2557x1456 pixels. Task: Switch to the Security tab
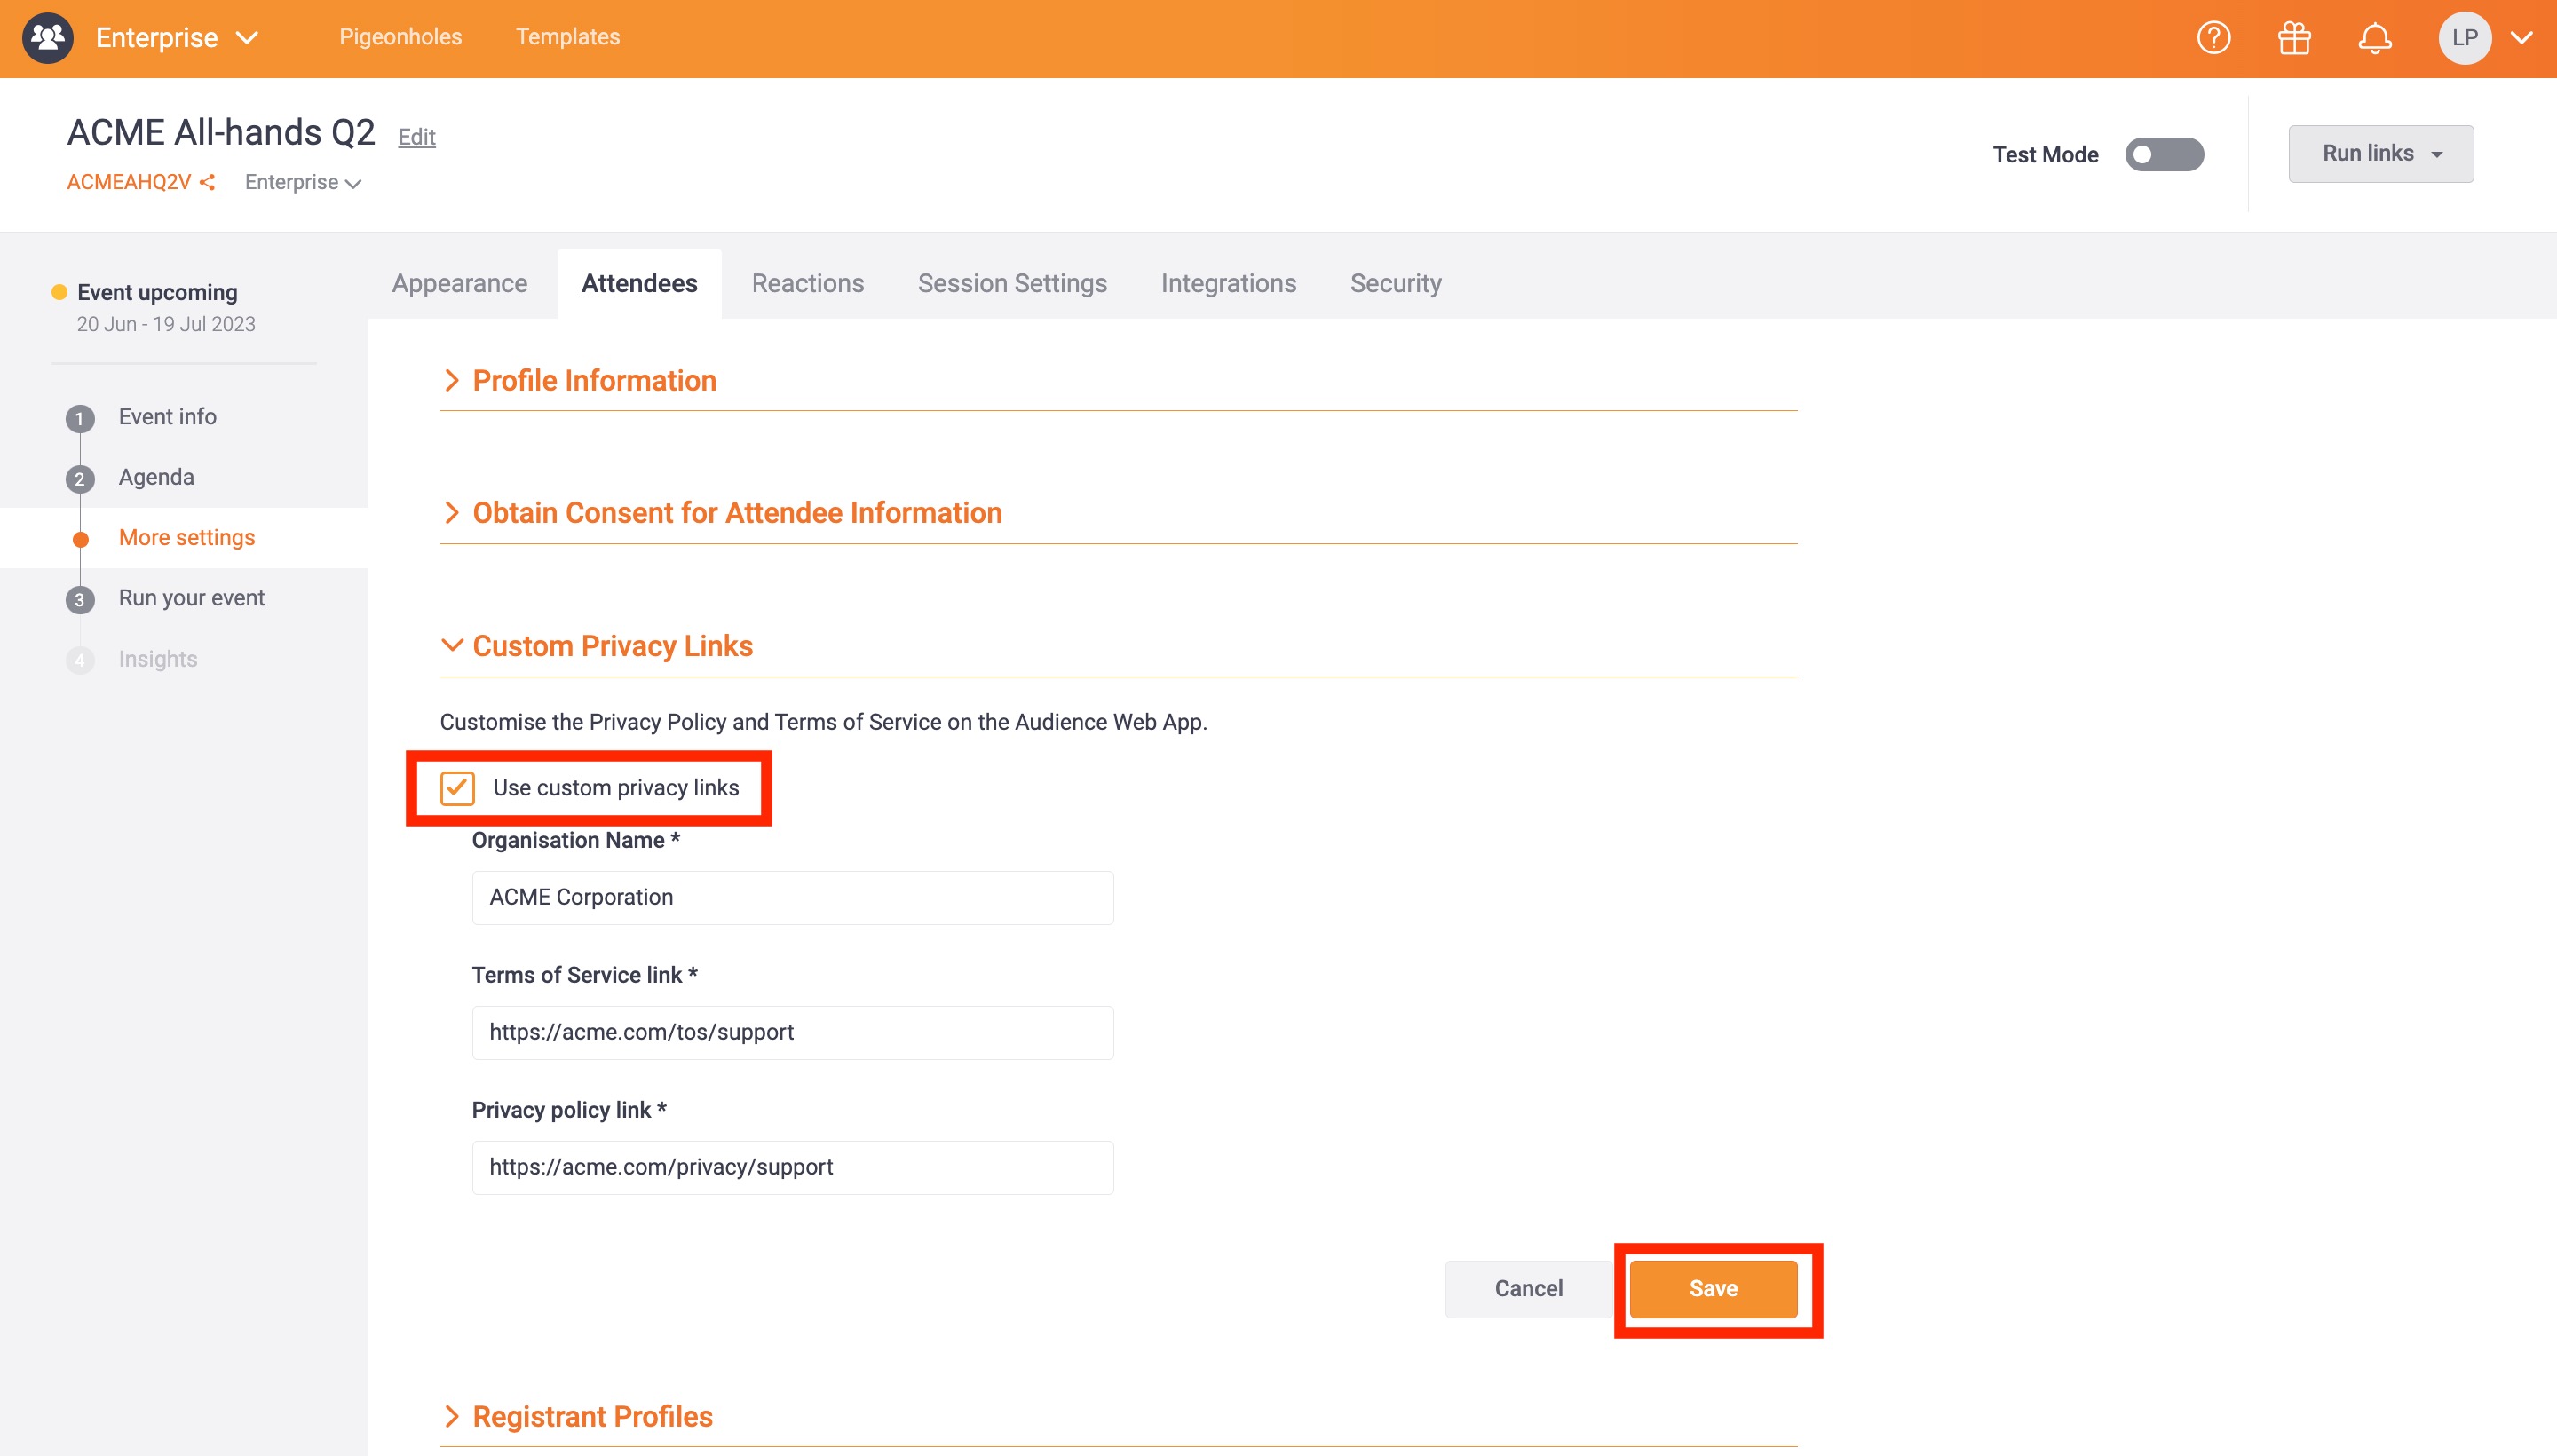pyautogui.click(x=1395, y=283)
